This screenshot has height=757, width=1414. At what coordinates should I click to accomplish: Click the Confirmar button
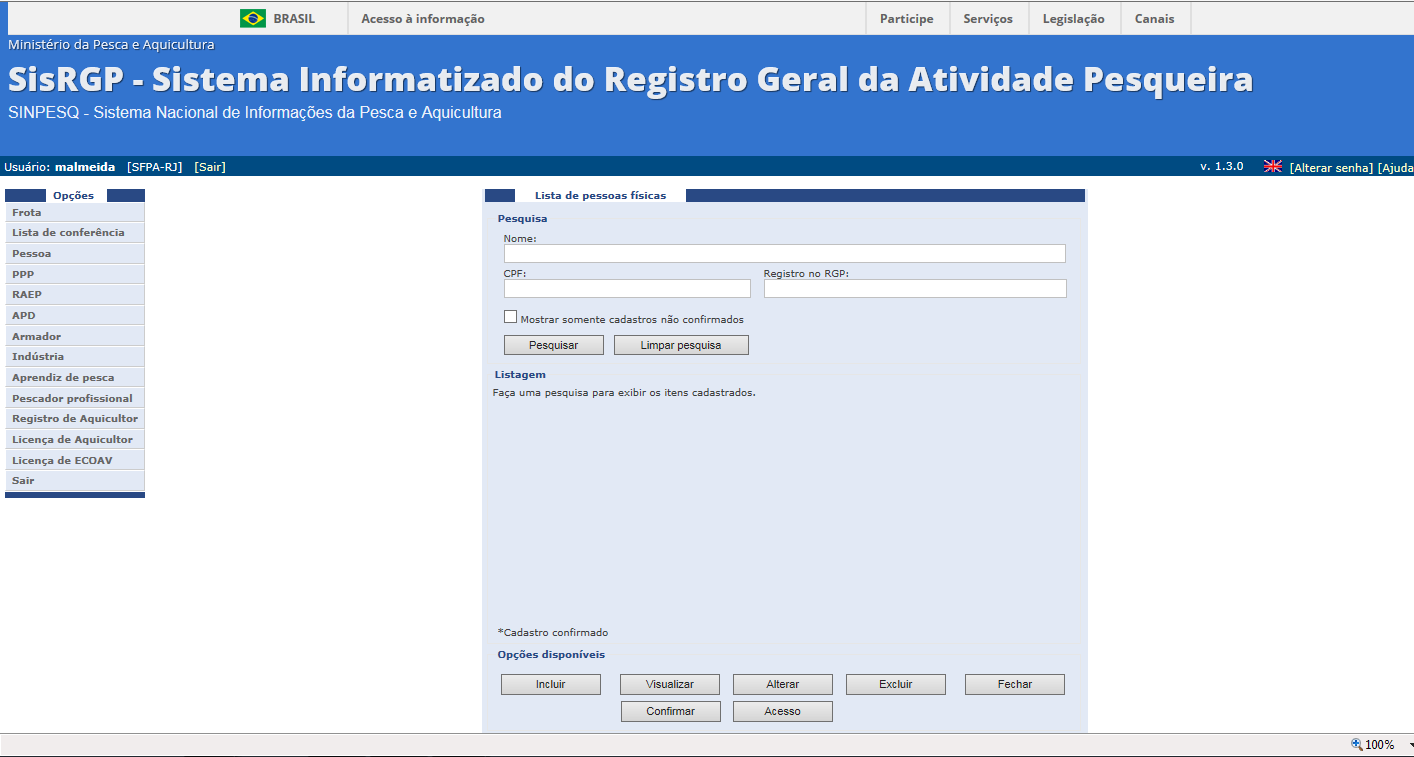click(x=670, y=712)
